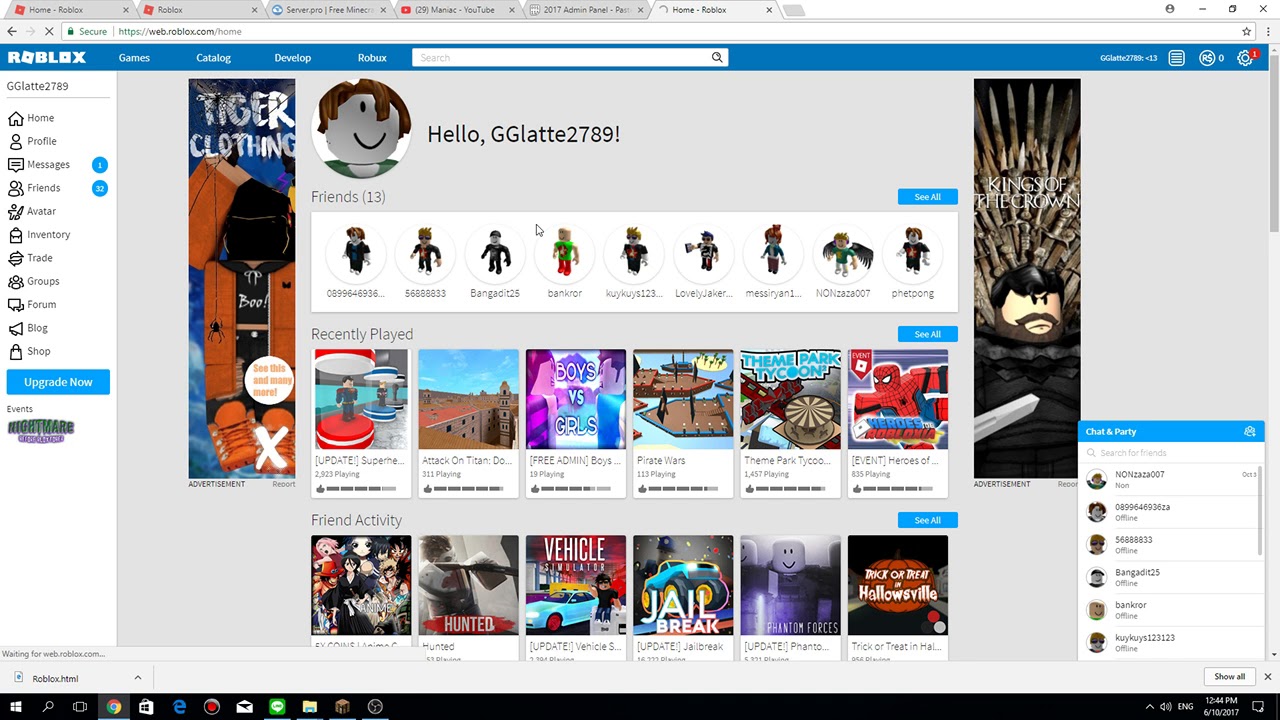The image size is (1280, 720).
Task: Open the Chrome menu button
Action: (1266, 32)
